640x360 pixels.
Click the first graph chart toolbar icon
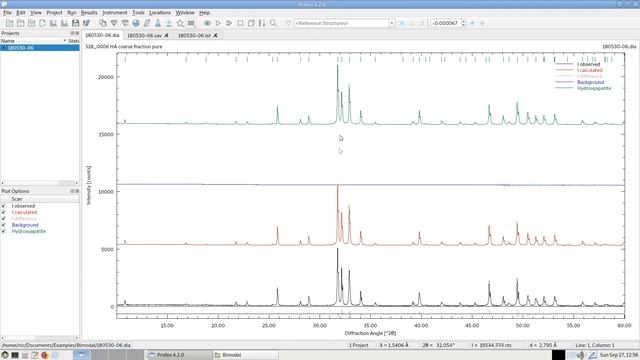coord(53,23)
